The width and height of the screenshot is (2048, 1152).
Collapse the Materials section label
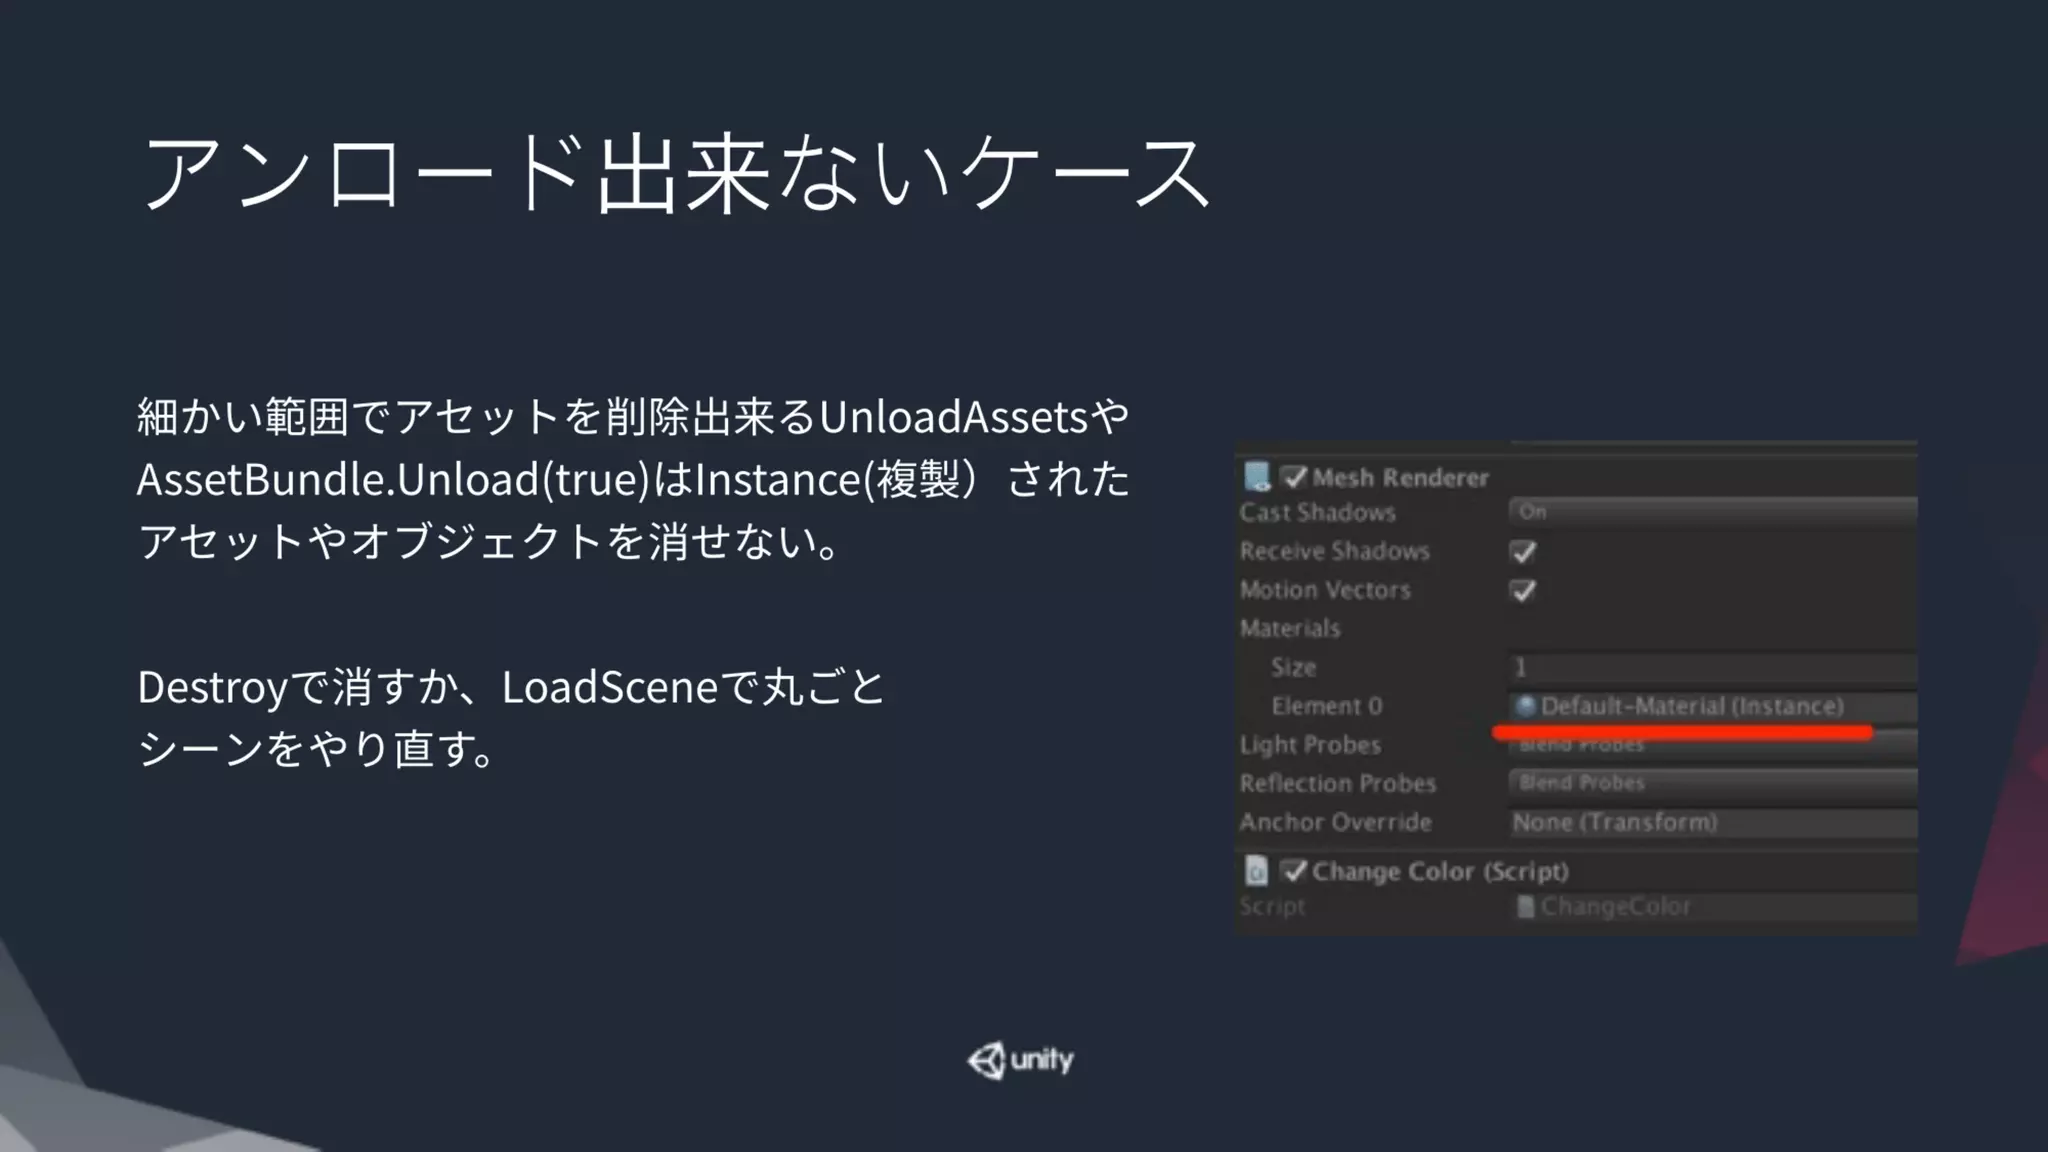click(x=1290, y=628)
